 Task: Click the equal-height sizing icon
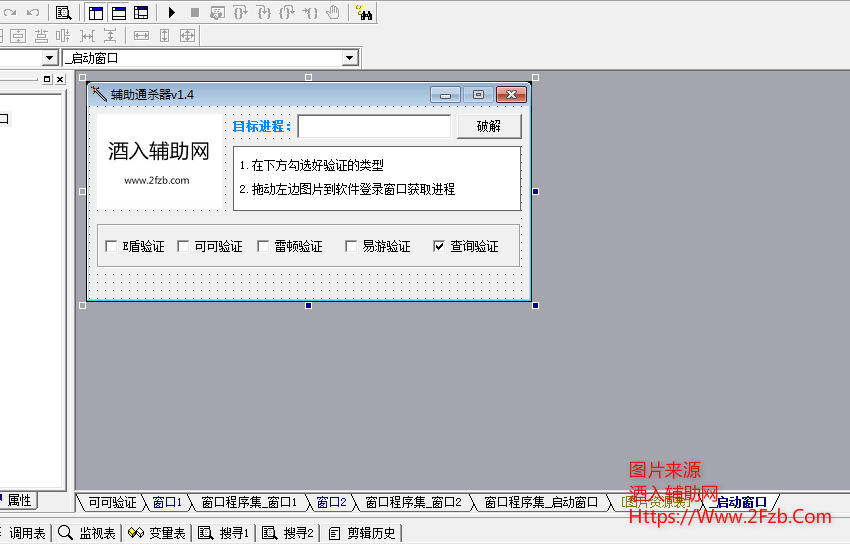point(164,36)
